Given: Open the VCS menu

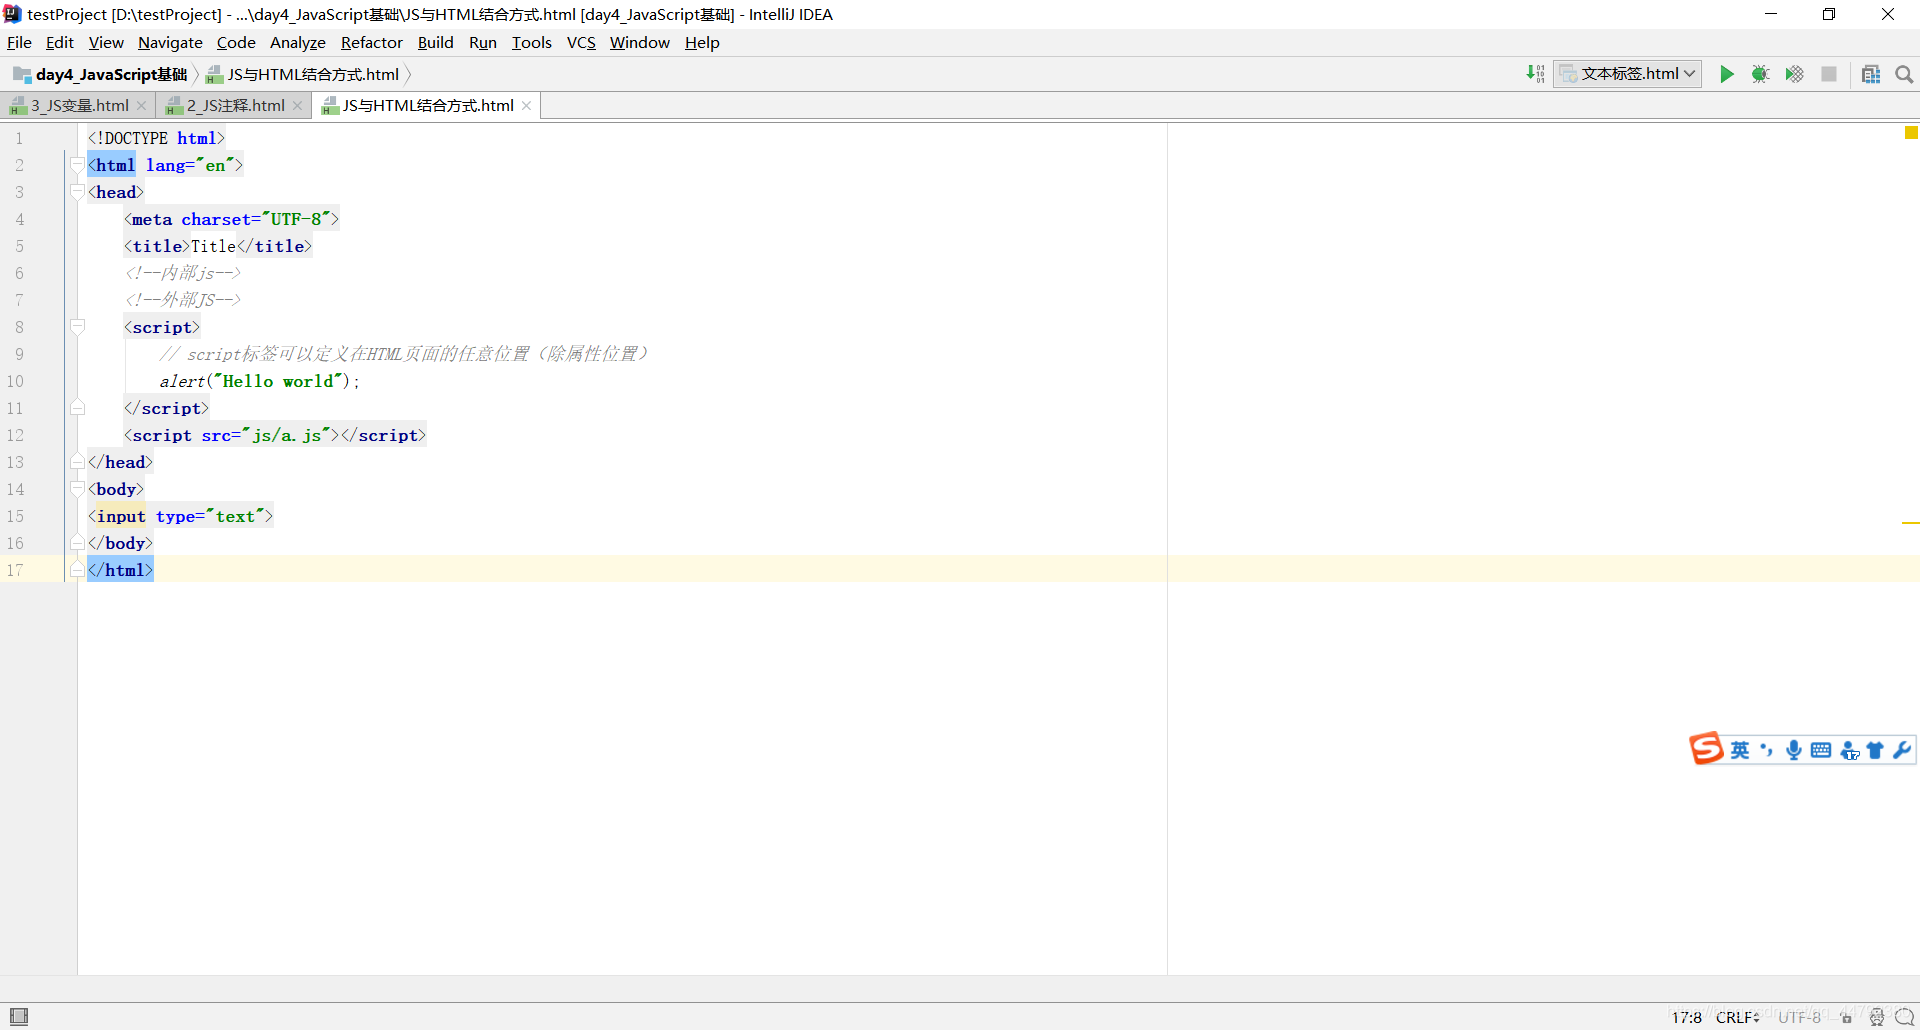Looking at the screenshot, I should pos(581,42).
